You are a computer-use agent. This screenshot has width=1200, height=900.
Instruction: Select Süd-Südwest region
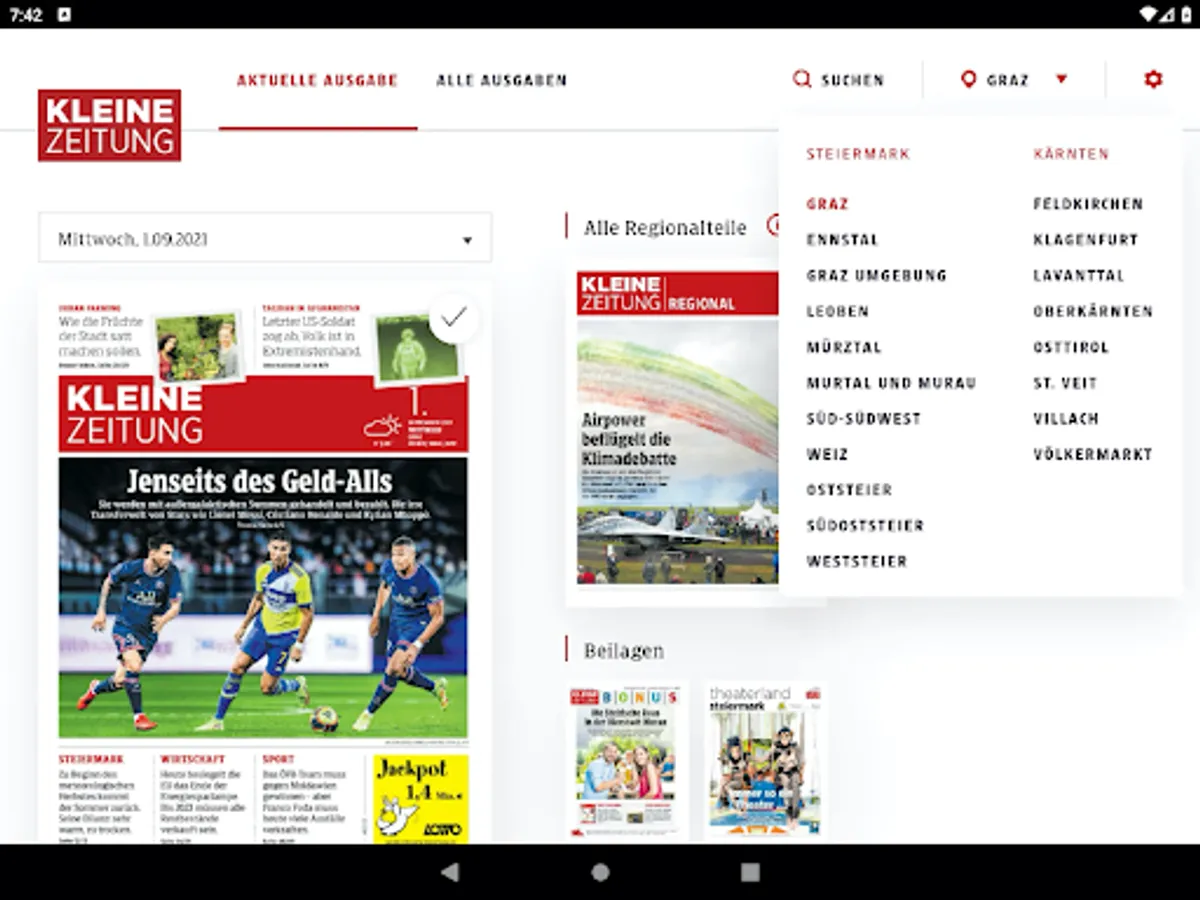864,419
